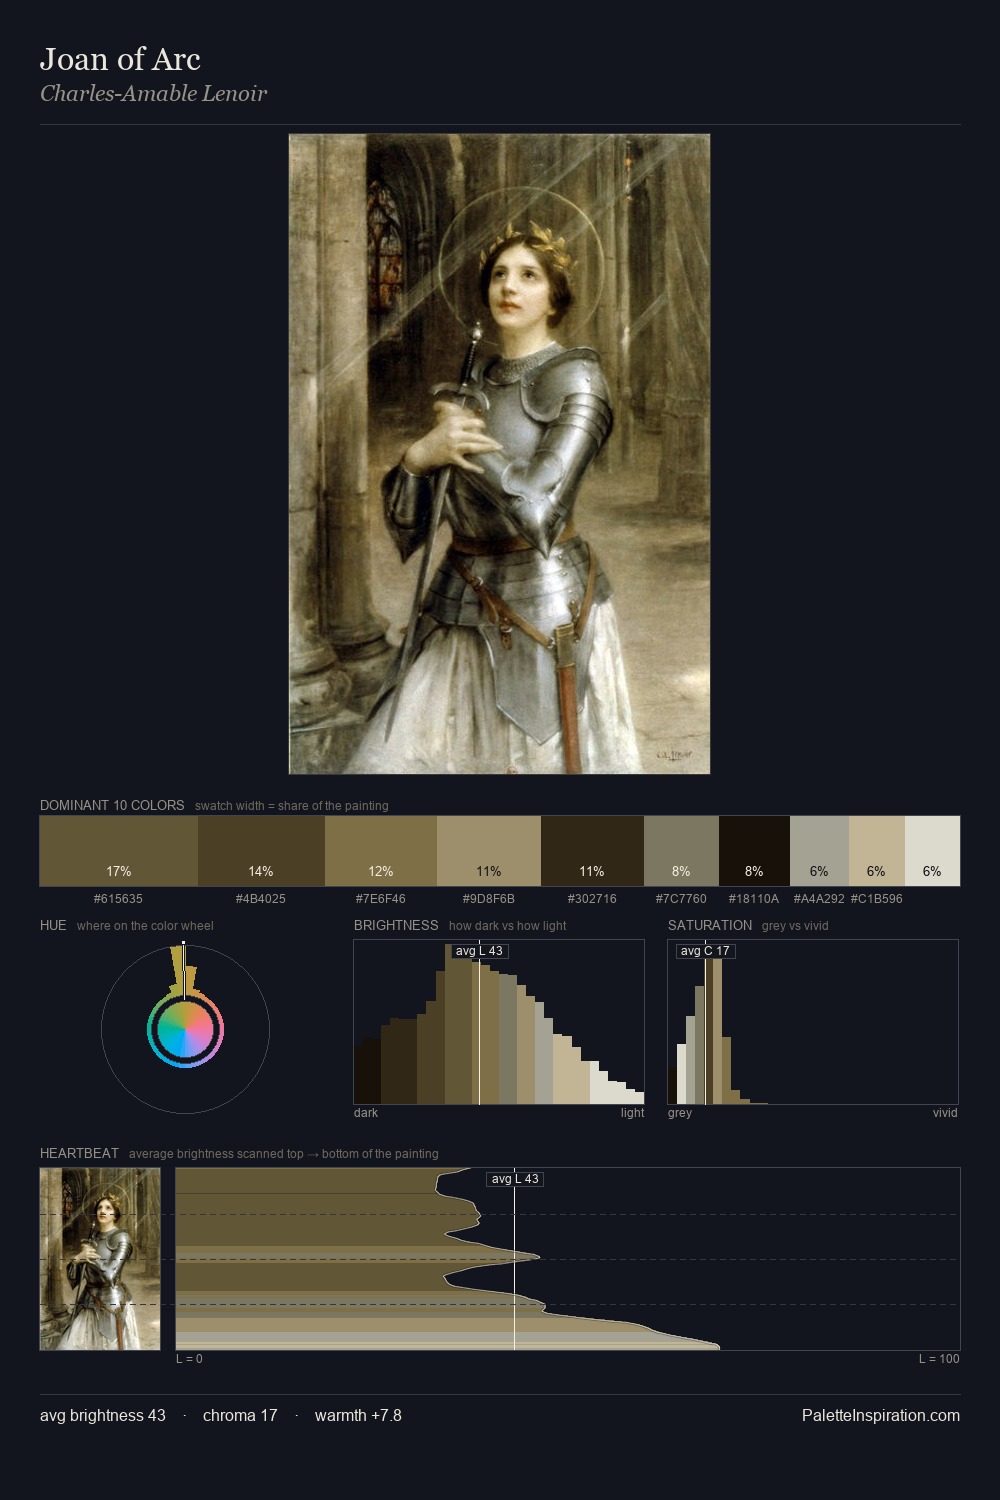1000x1500 pixels.
Task: Click the SATURATION section heading
Action: 710,925
